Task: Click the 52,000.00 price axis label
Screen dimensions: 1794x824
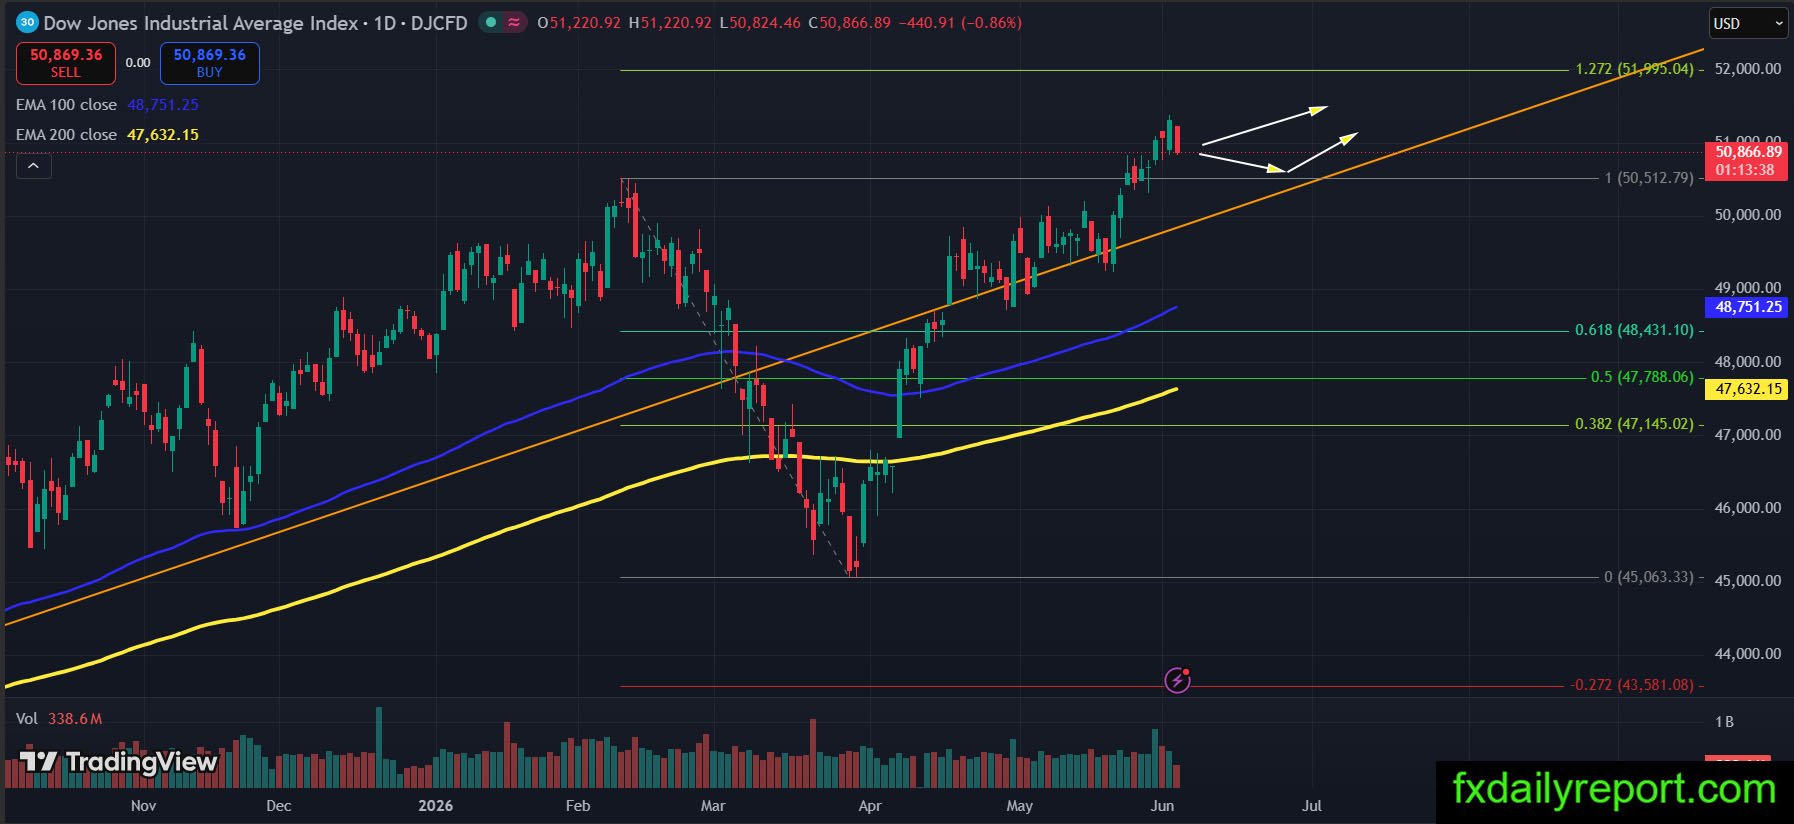Action: point(1748,69)
